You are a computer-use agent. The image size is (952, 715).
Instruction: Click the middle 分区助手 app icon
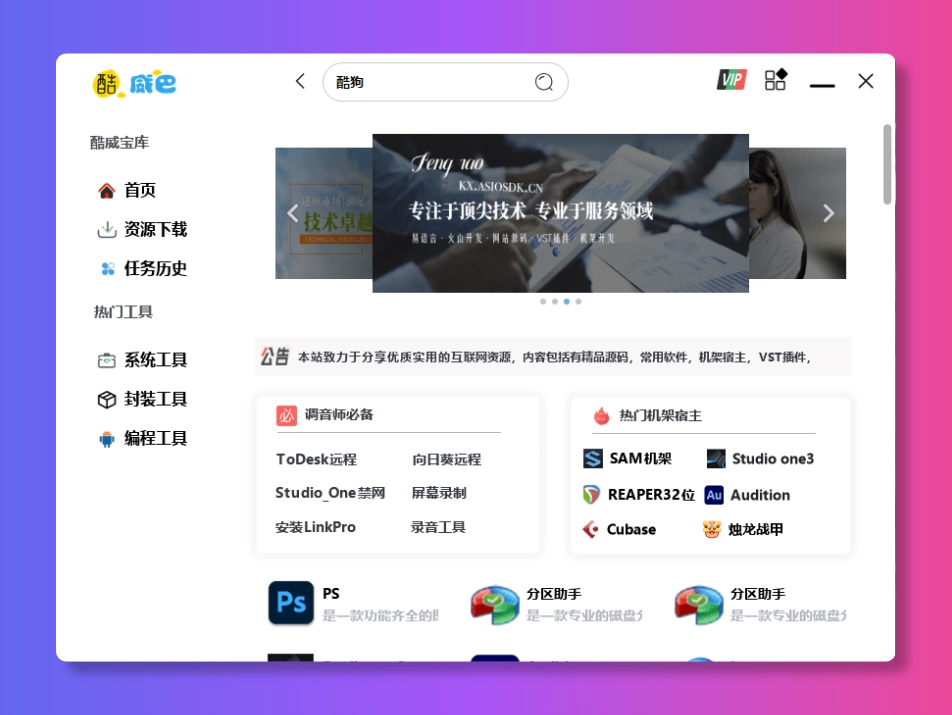[x=495, y=605]
